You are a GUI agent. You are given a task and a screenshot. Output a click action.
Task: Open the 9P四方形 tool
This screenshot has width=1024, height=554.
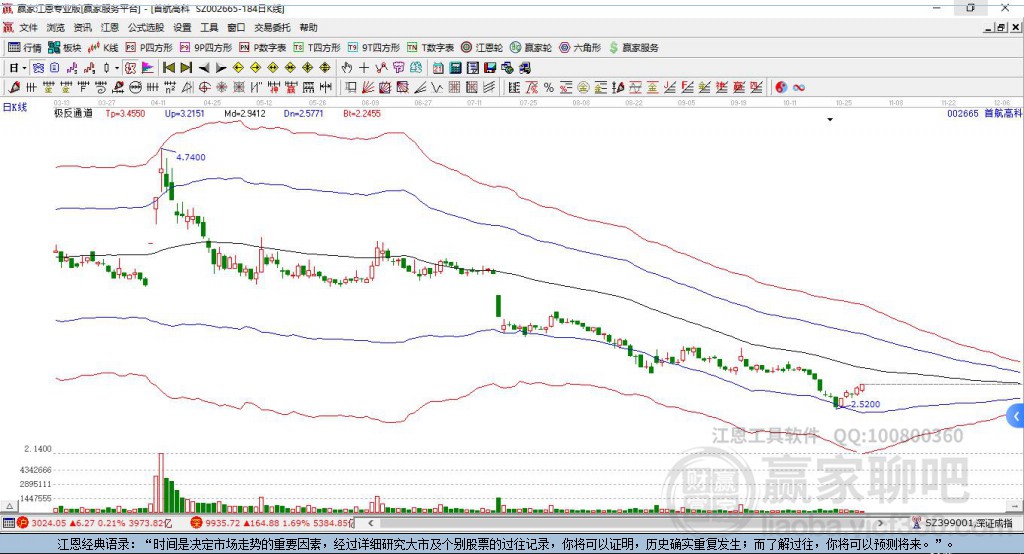pyautogui.click(x=206, y=48)
